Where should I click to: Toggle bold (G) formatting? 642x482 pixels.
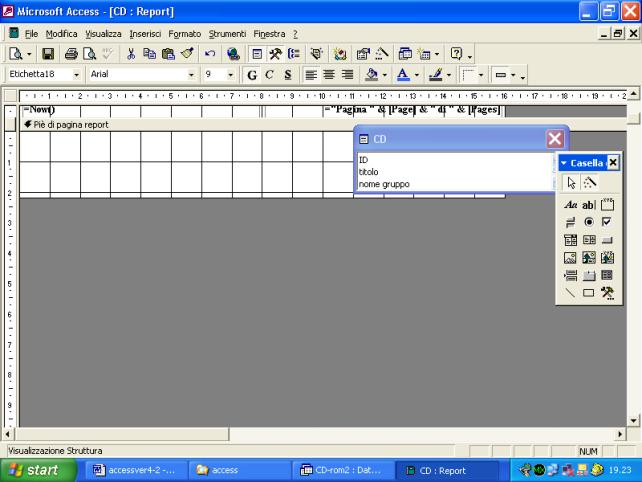tap(252, 74)
